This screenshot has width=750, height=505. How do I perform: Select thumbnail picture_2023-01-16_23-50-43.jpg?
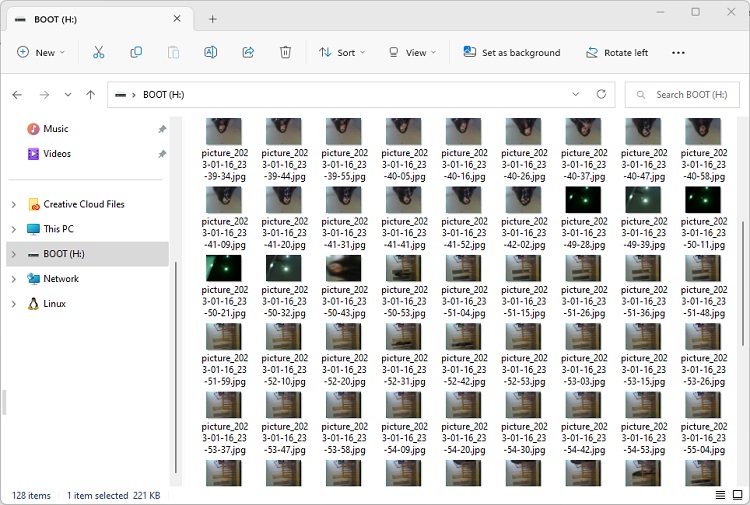(344, 268)
